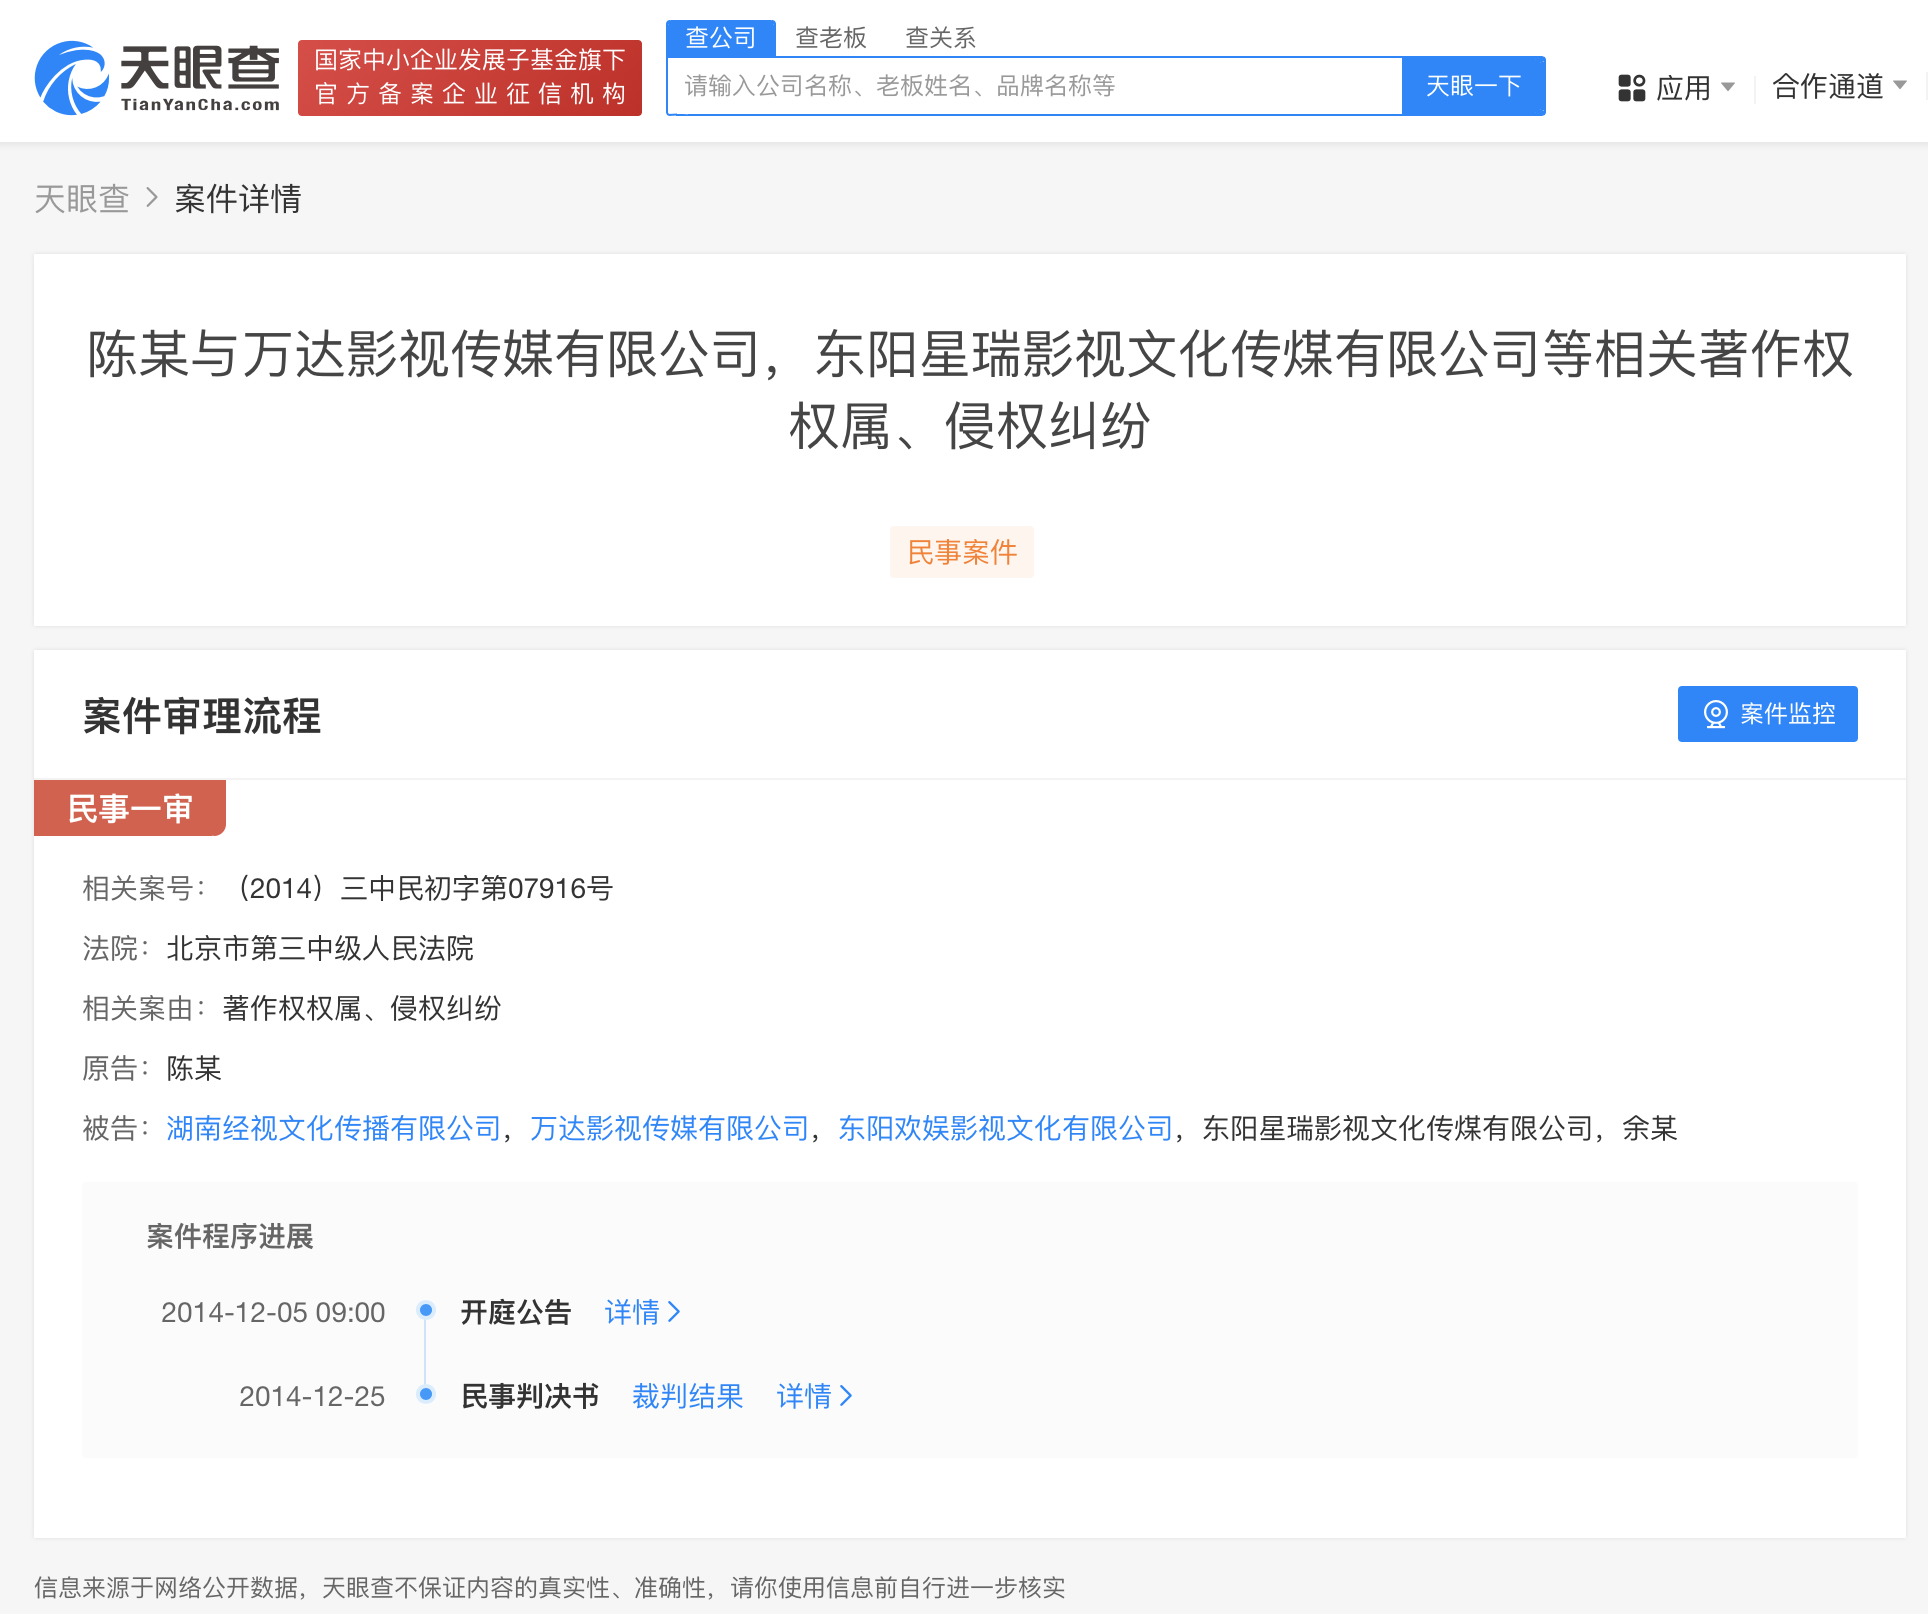The height and width of the screenshot is (1614, 1928).
Task: Click date 2014-12-05 09:00
Action: tap(273, 1312)
